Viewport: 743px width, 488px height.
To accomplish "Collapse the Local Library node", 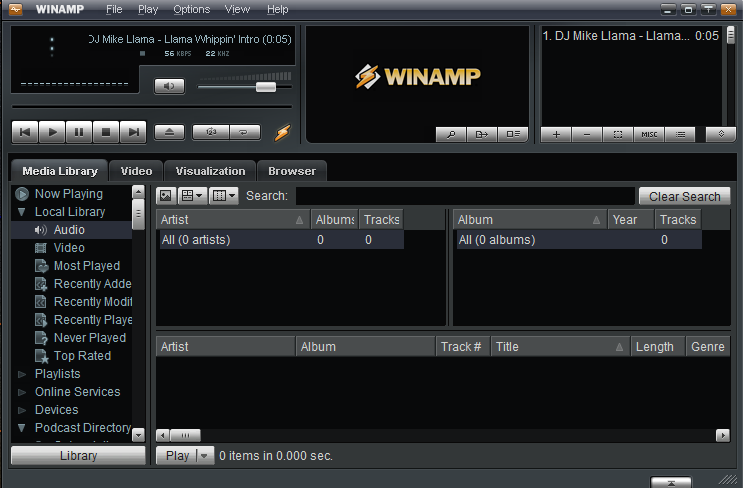I will [21, 212].
